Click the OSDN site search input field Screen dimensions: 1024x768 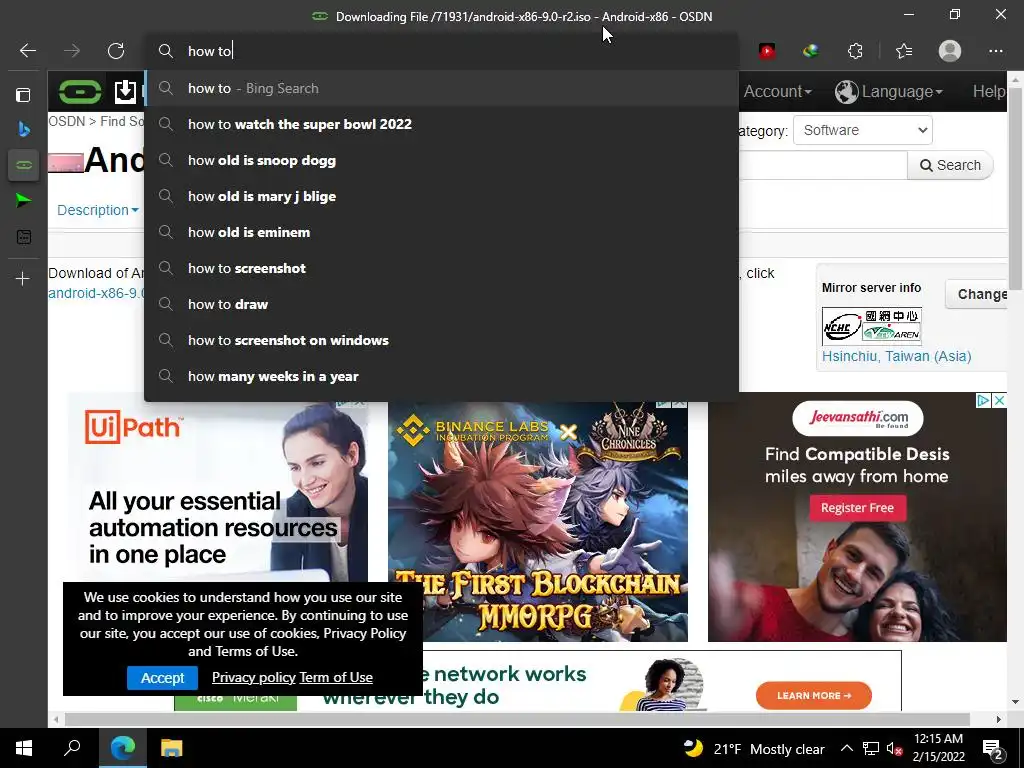(x=823, y=165)
